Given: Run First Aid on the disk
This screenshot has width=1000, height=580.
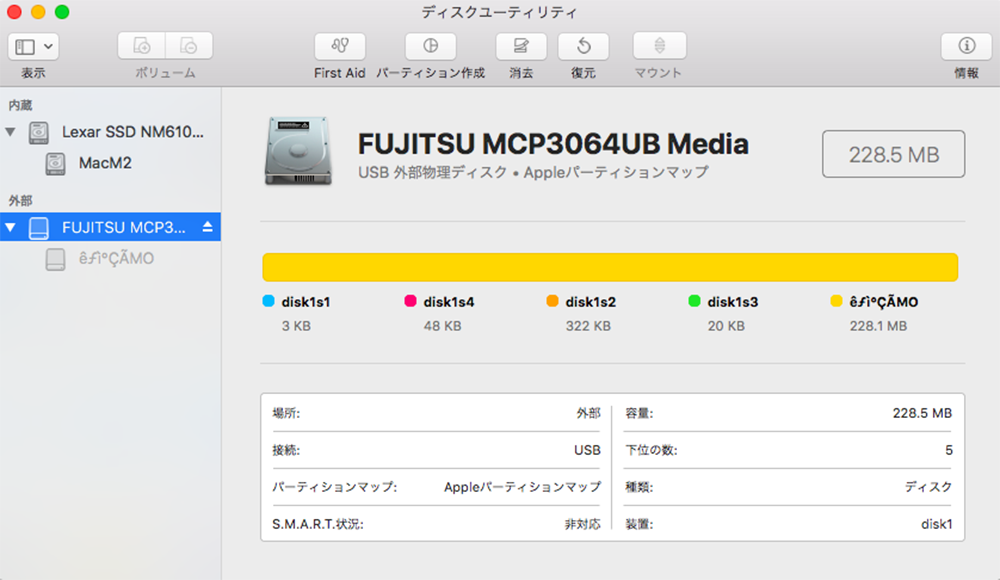Looking at the screenshot, I should (x=340, y=46).
